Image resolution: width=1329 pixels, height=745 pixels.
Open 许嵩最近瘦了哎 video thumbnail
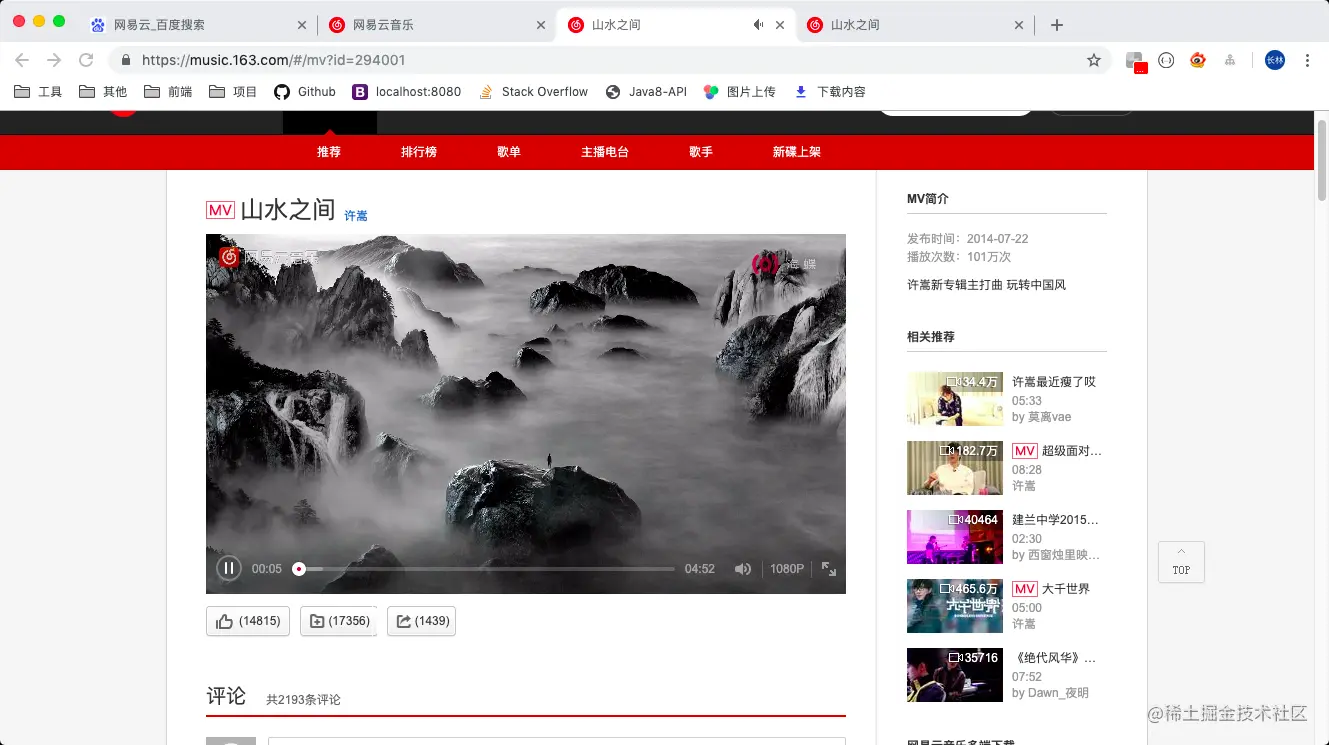pos(955,399)
